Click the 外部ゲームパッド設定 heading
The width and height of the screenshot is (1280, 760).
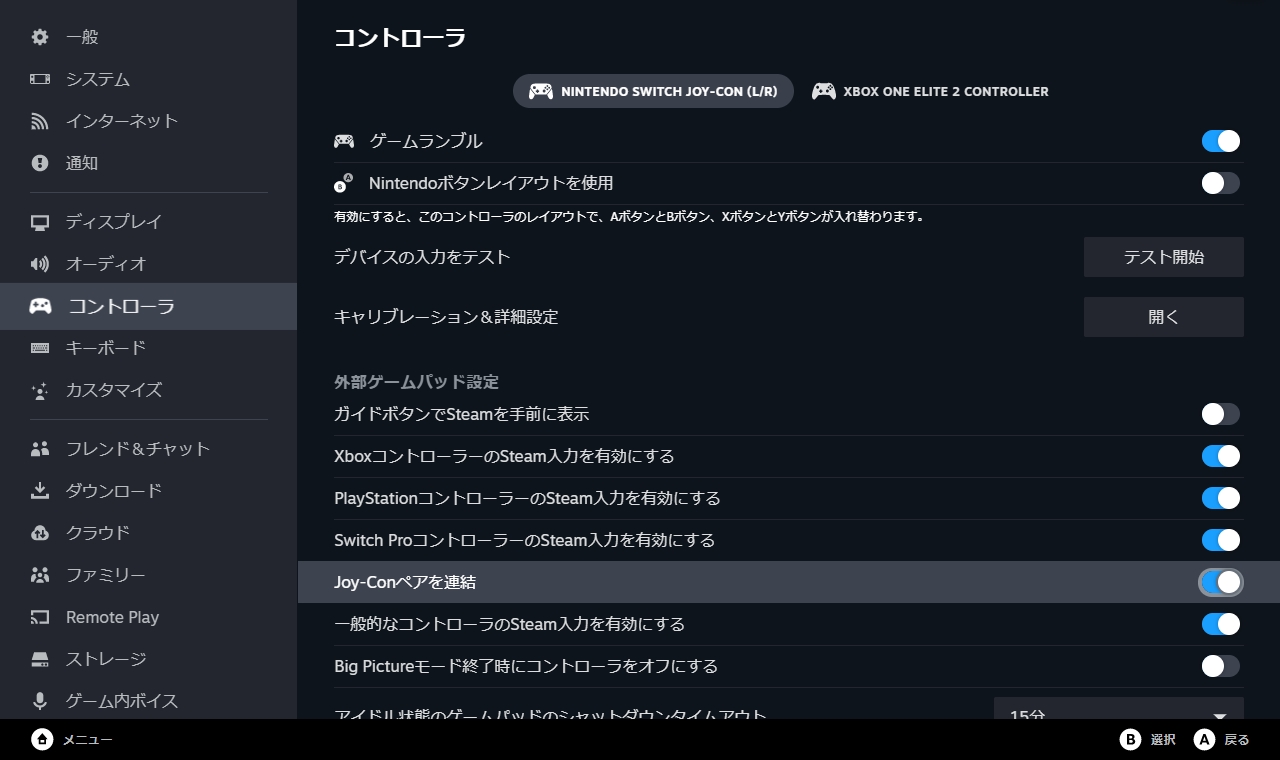416,382
